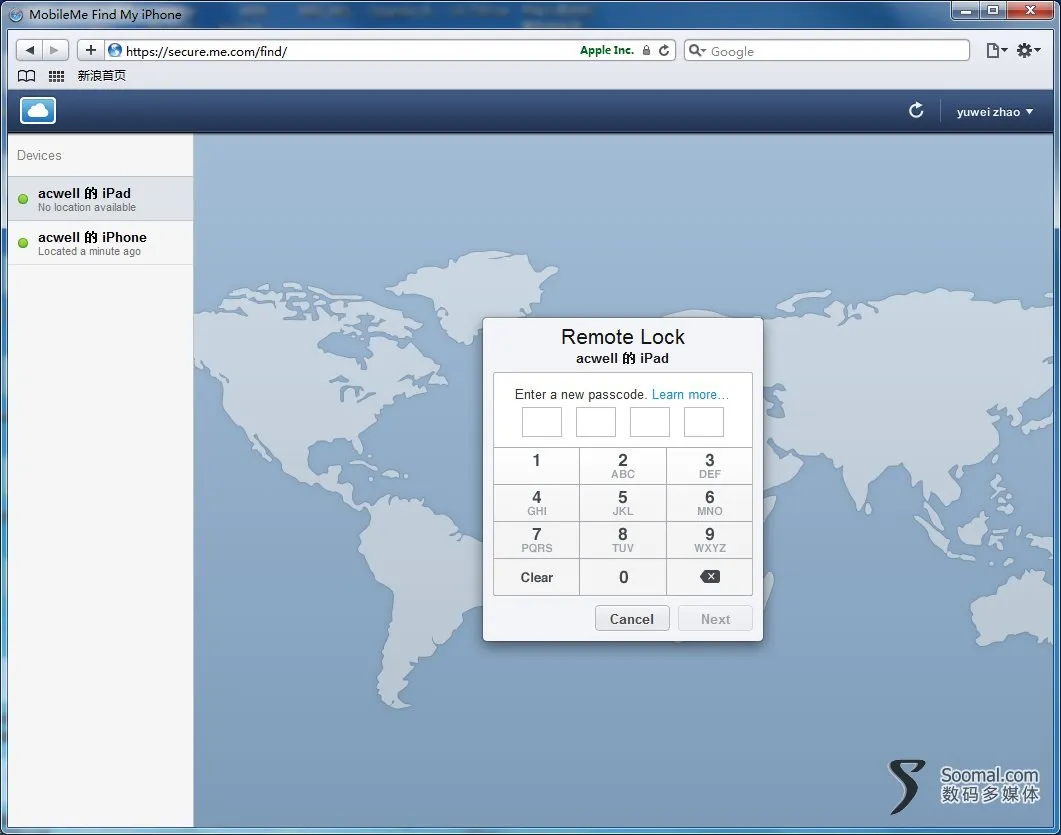Tap keypad digit 6 MNO
Screen dimensions: 1061x835
[709, 503]
